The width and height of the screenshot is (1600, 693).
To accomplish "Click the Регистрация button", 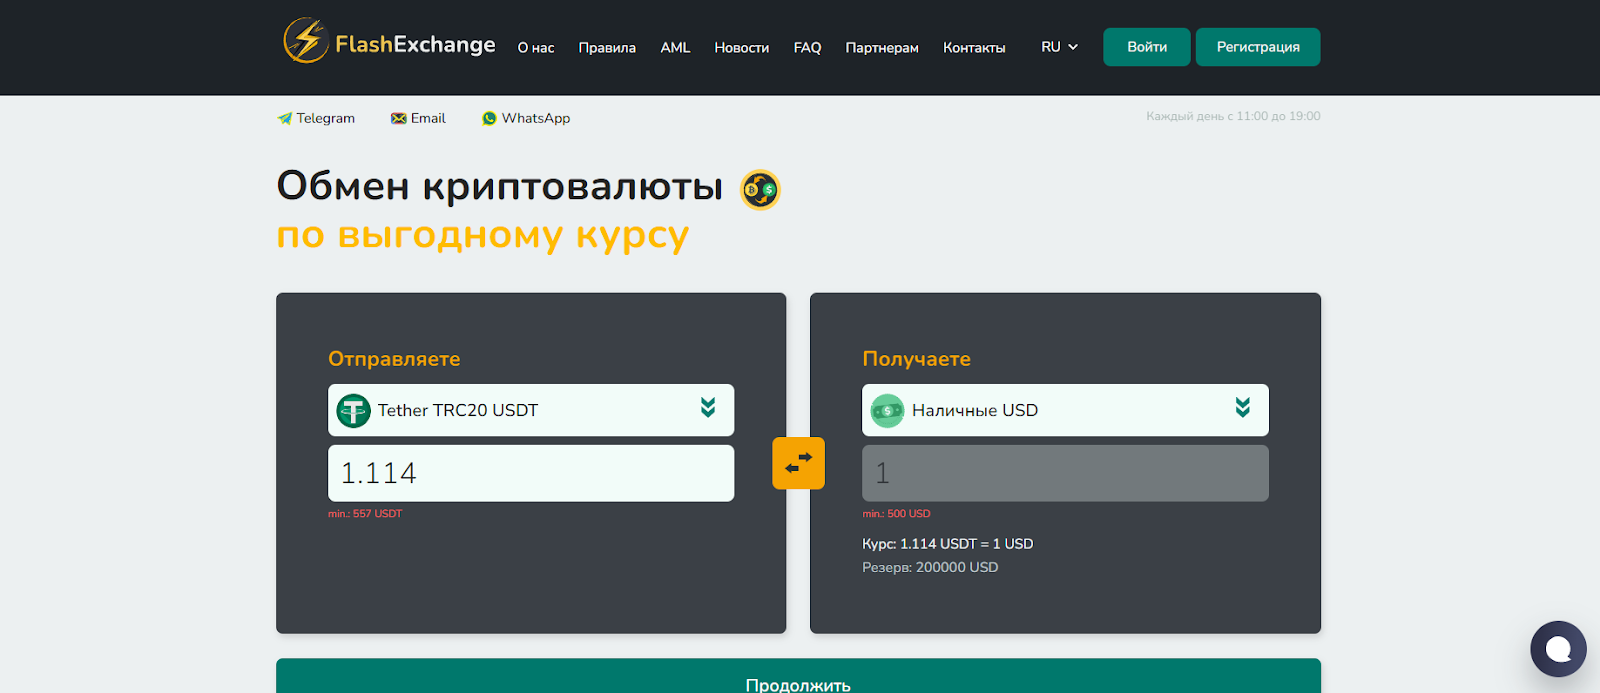I will [1258, 47].
